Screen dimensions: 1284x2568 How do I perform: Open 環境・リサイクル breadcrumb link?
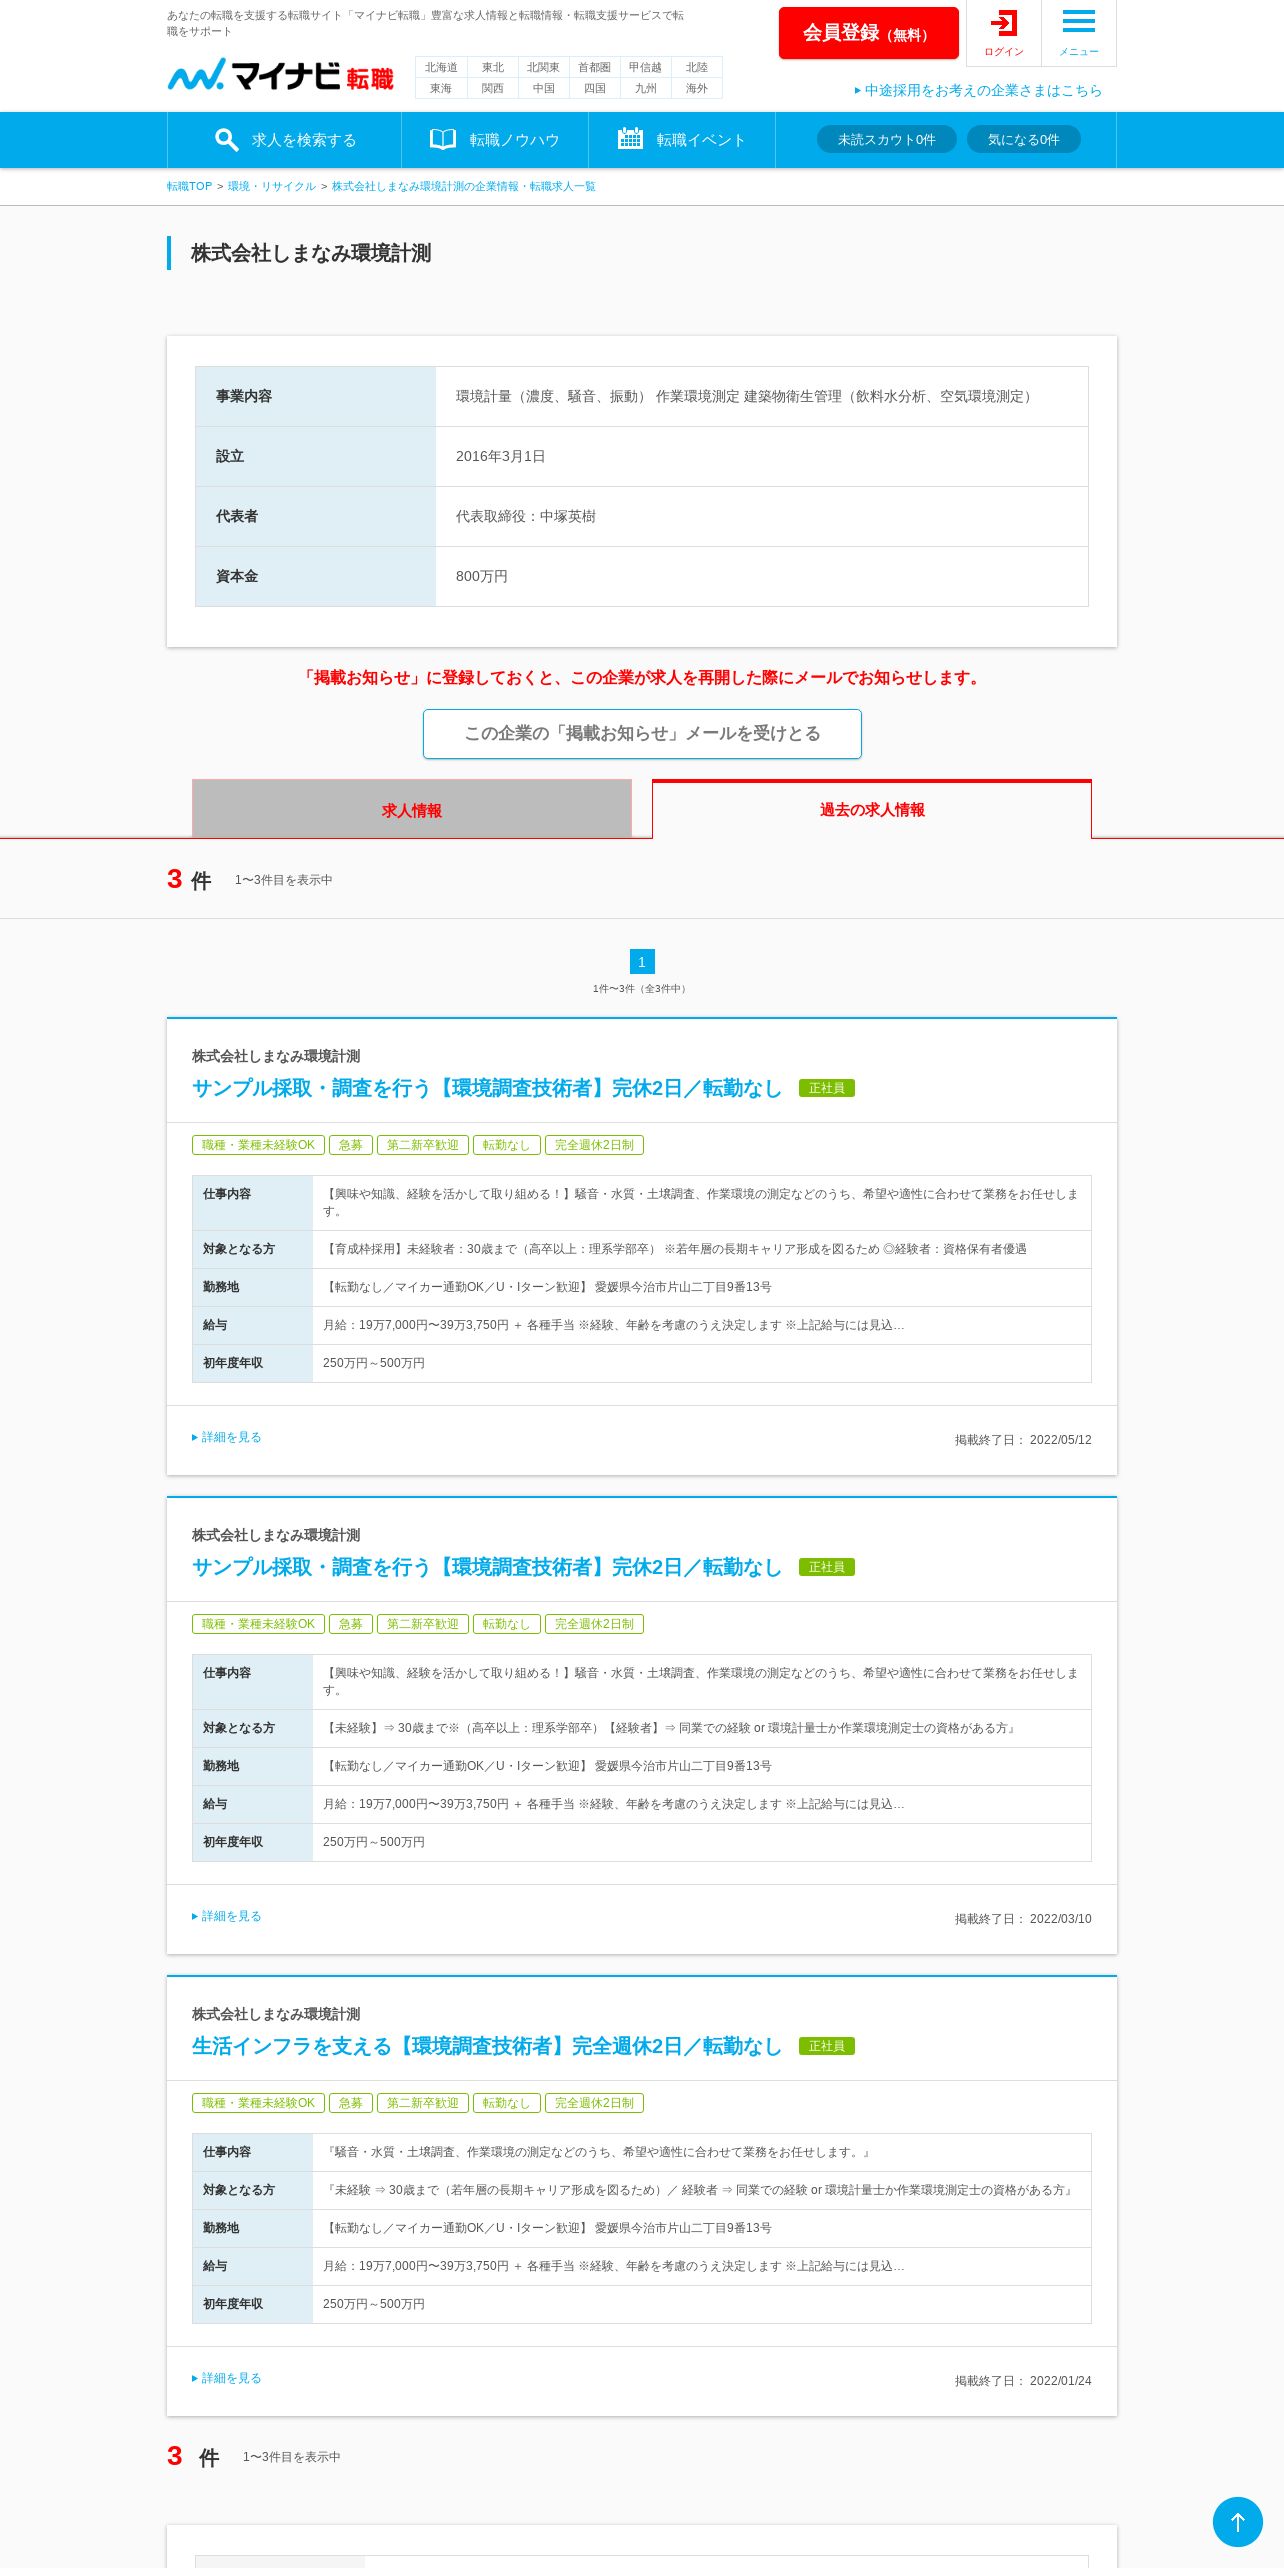coord(271,186)
